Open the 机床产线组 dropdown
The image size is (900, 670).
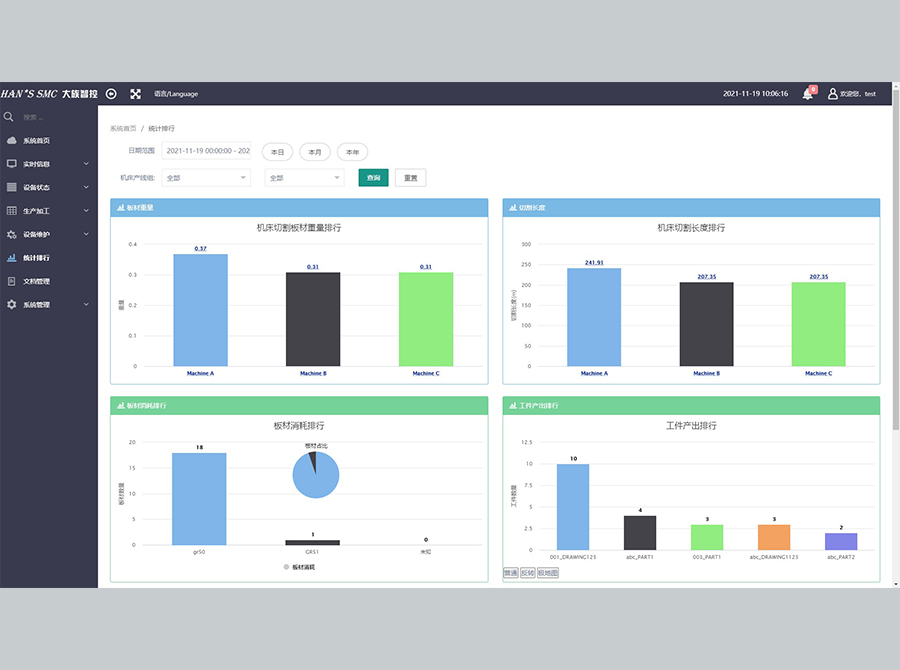click(x=205, y=177)
